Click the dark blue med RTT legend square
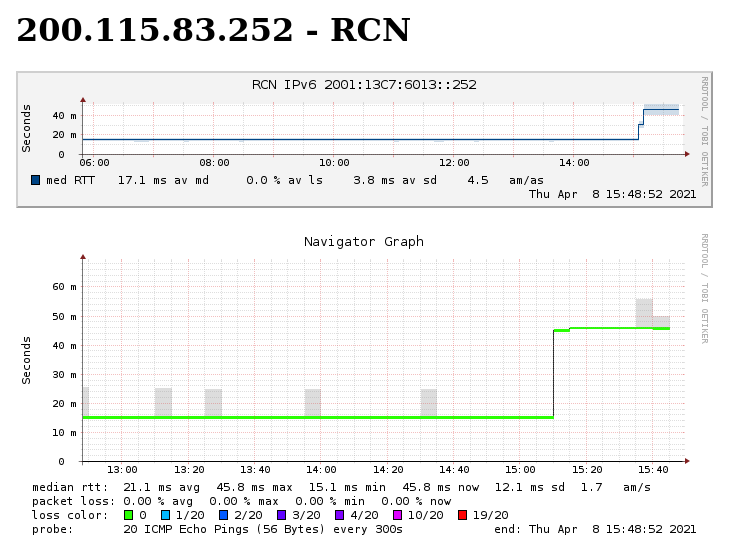This screenshot has height=547, width=744. [36, 180]
